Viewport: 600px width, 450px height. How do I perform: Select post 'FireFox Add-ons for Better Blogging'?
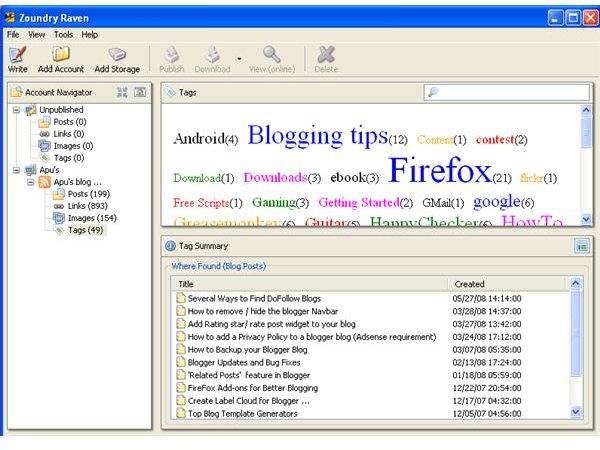click(x=253, y=388)
